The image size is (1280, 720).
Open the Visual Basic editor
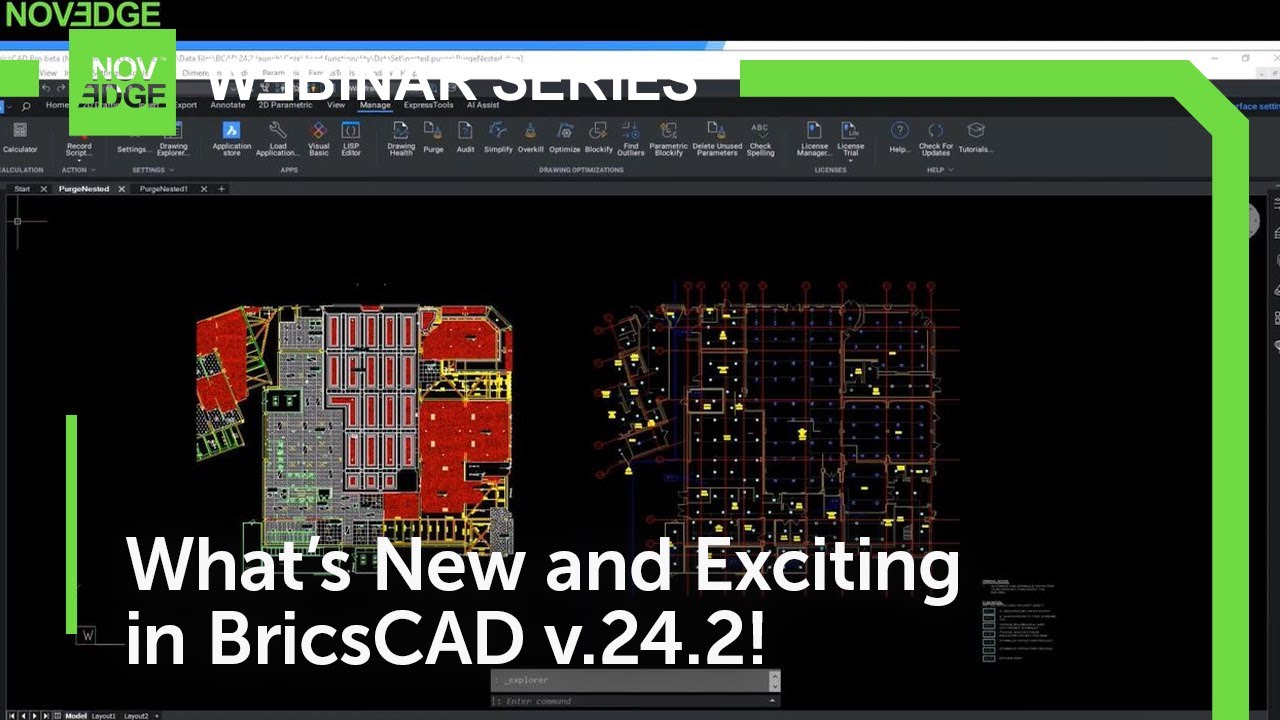[318, 138]
